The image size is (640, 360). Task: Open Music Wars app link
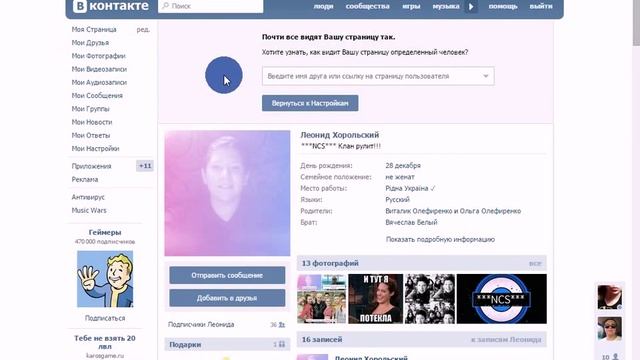[89, 210]
